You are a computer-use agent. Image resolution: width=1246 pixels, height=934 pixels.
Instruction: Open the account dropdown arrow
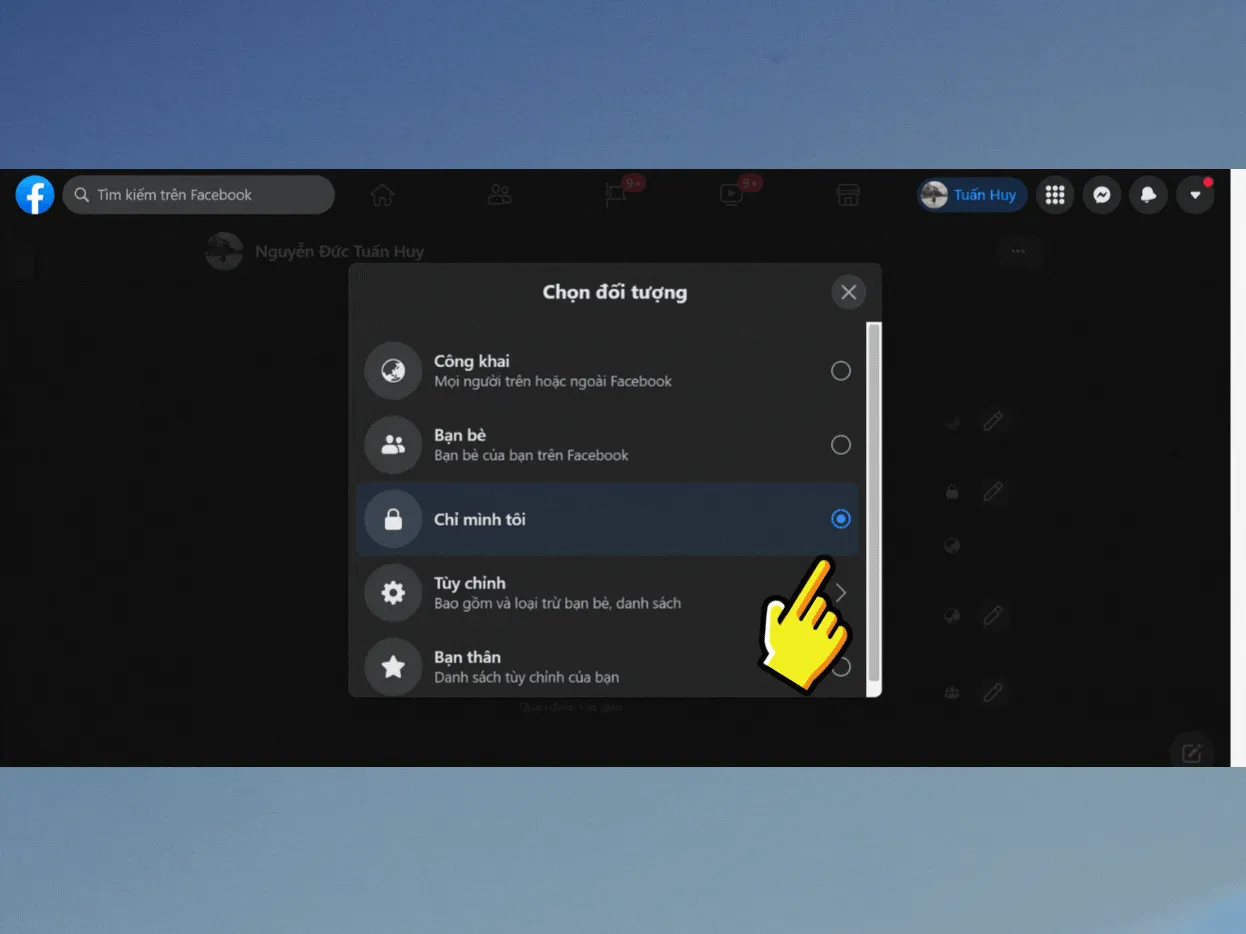1195,195
